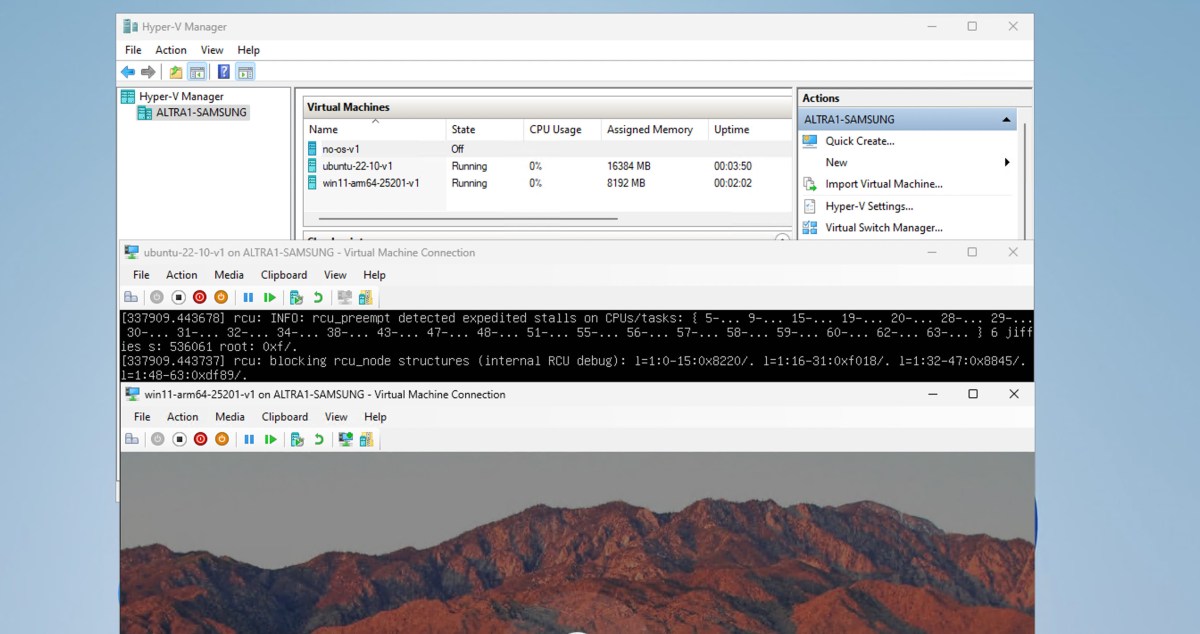Select Hyper-V Manager root tree node

click(181, 97)
